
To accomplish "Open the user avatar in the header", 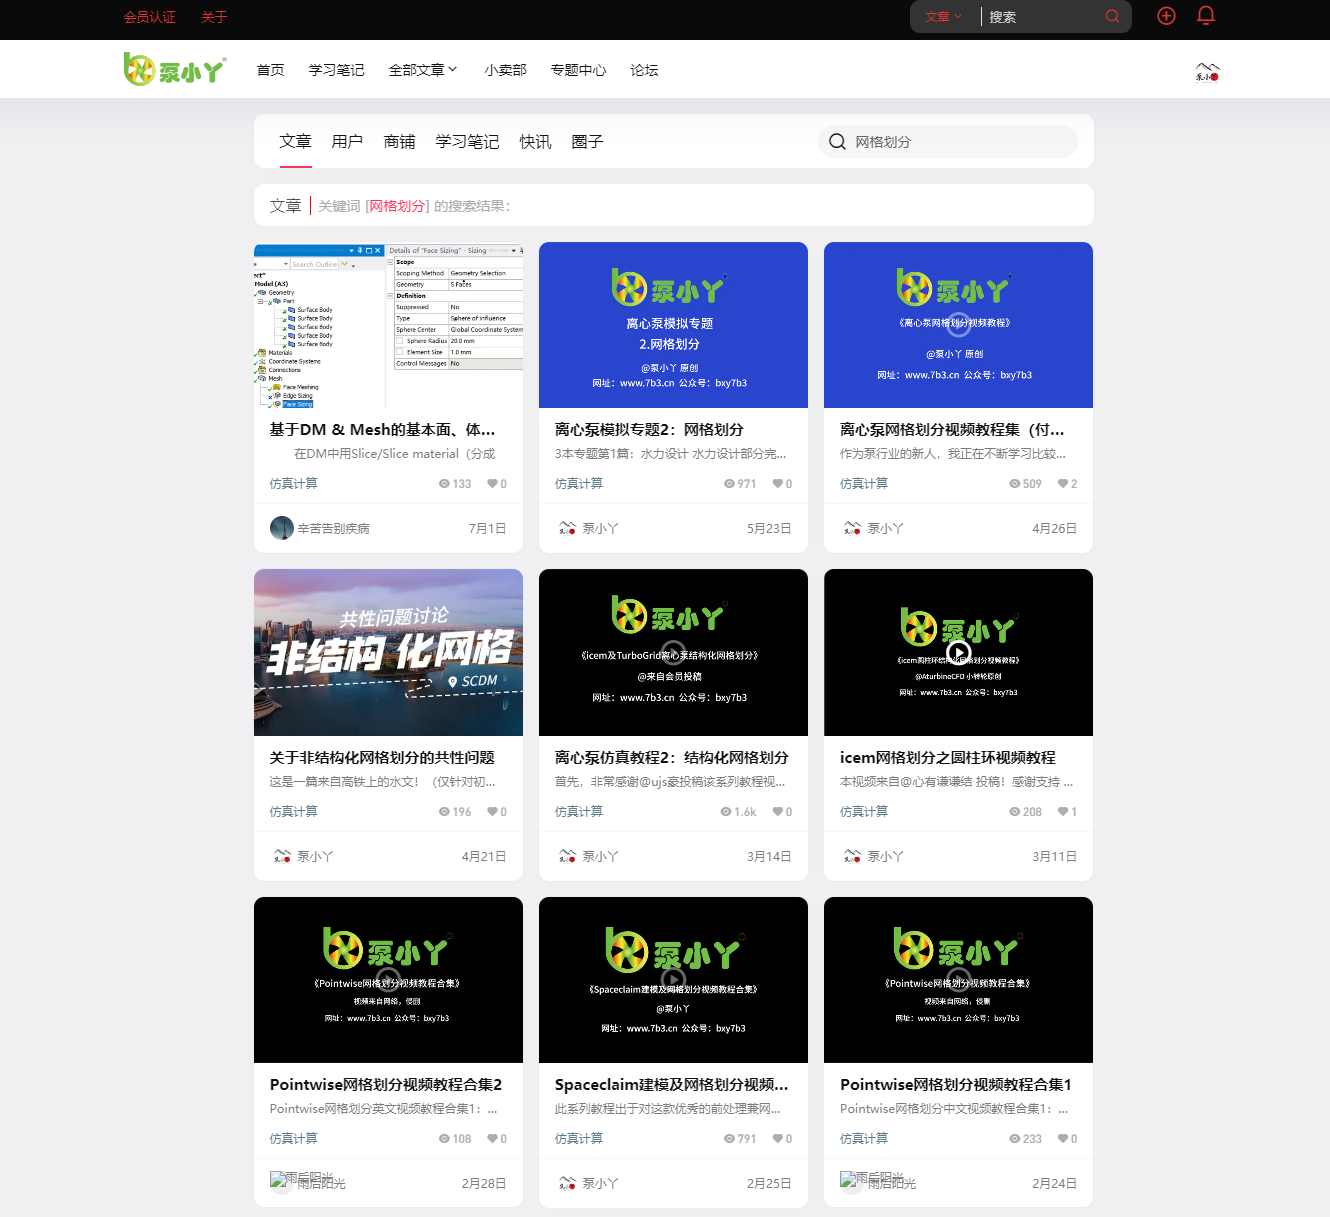I will [1207, 71].
